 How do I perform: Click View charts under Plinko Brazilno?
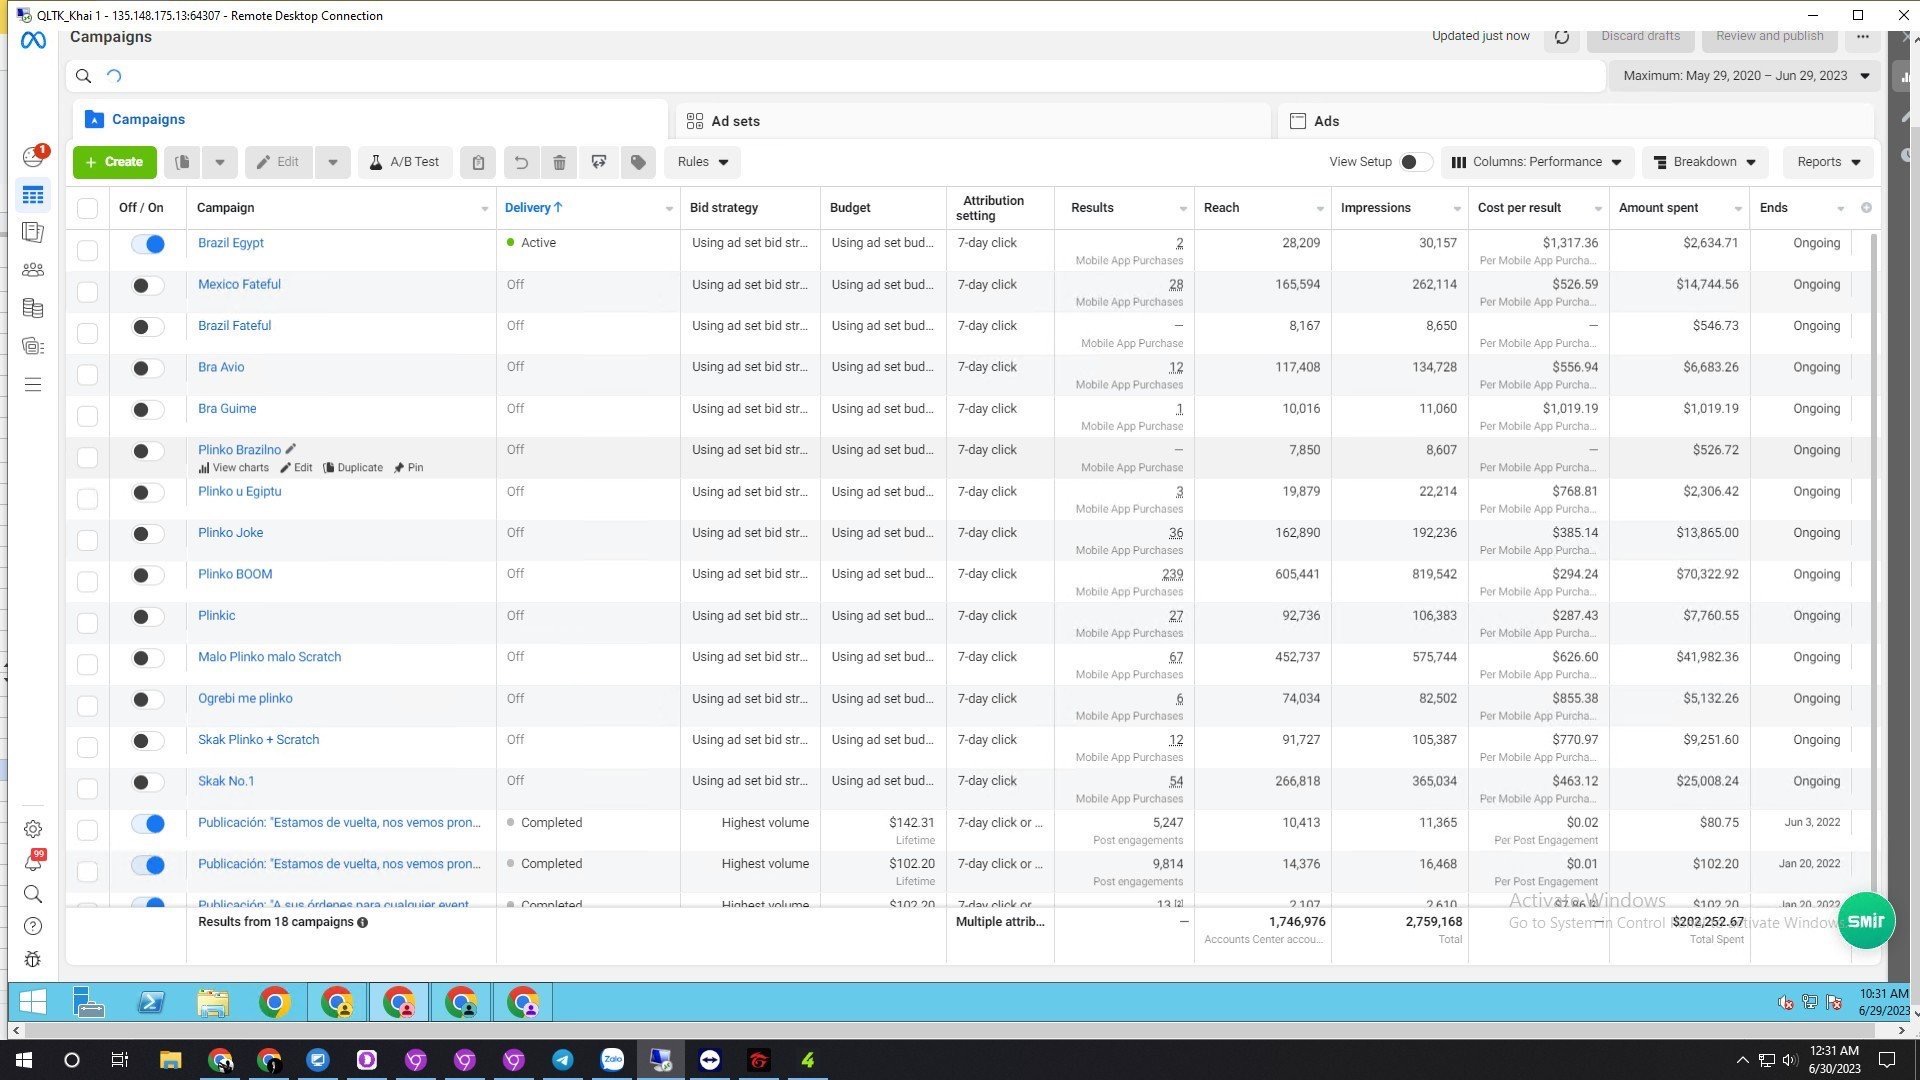tap(234, 468)
